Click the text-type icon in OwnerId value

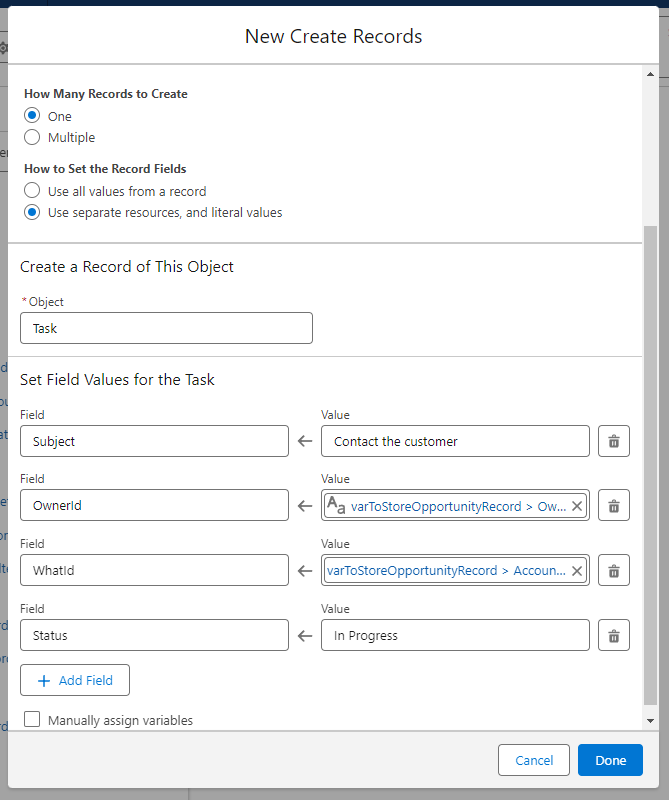pyautogui.click(x=337, y=506)
